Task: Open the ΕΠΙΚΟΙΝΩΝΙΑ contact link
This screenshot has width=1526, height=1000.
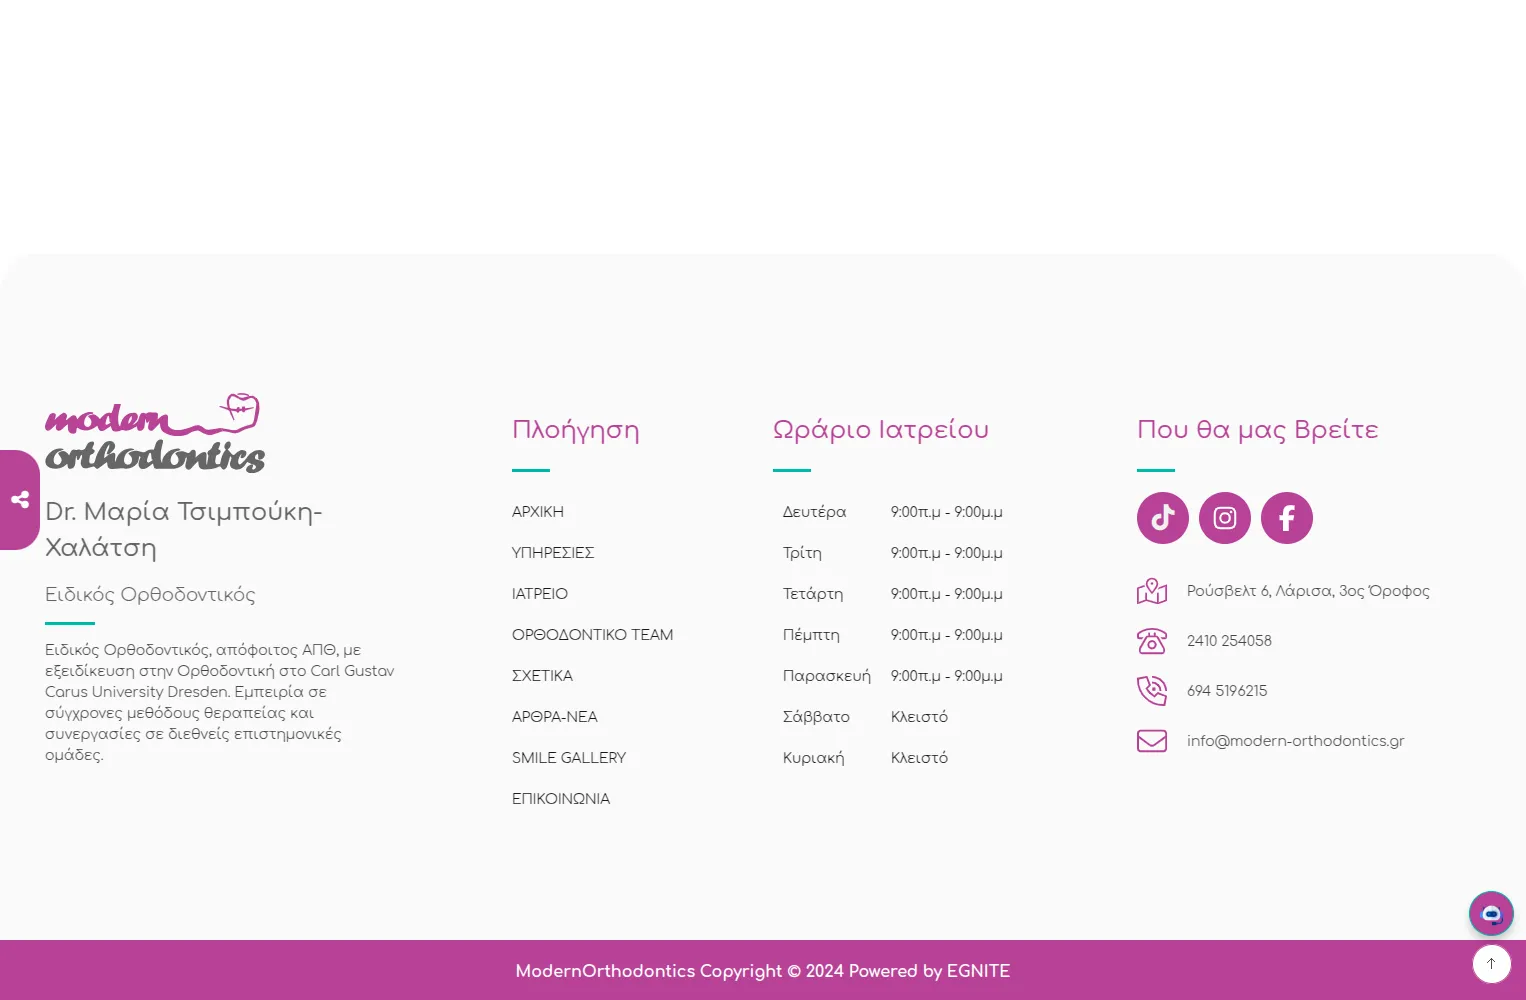Action: (561, 799)
